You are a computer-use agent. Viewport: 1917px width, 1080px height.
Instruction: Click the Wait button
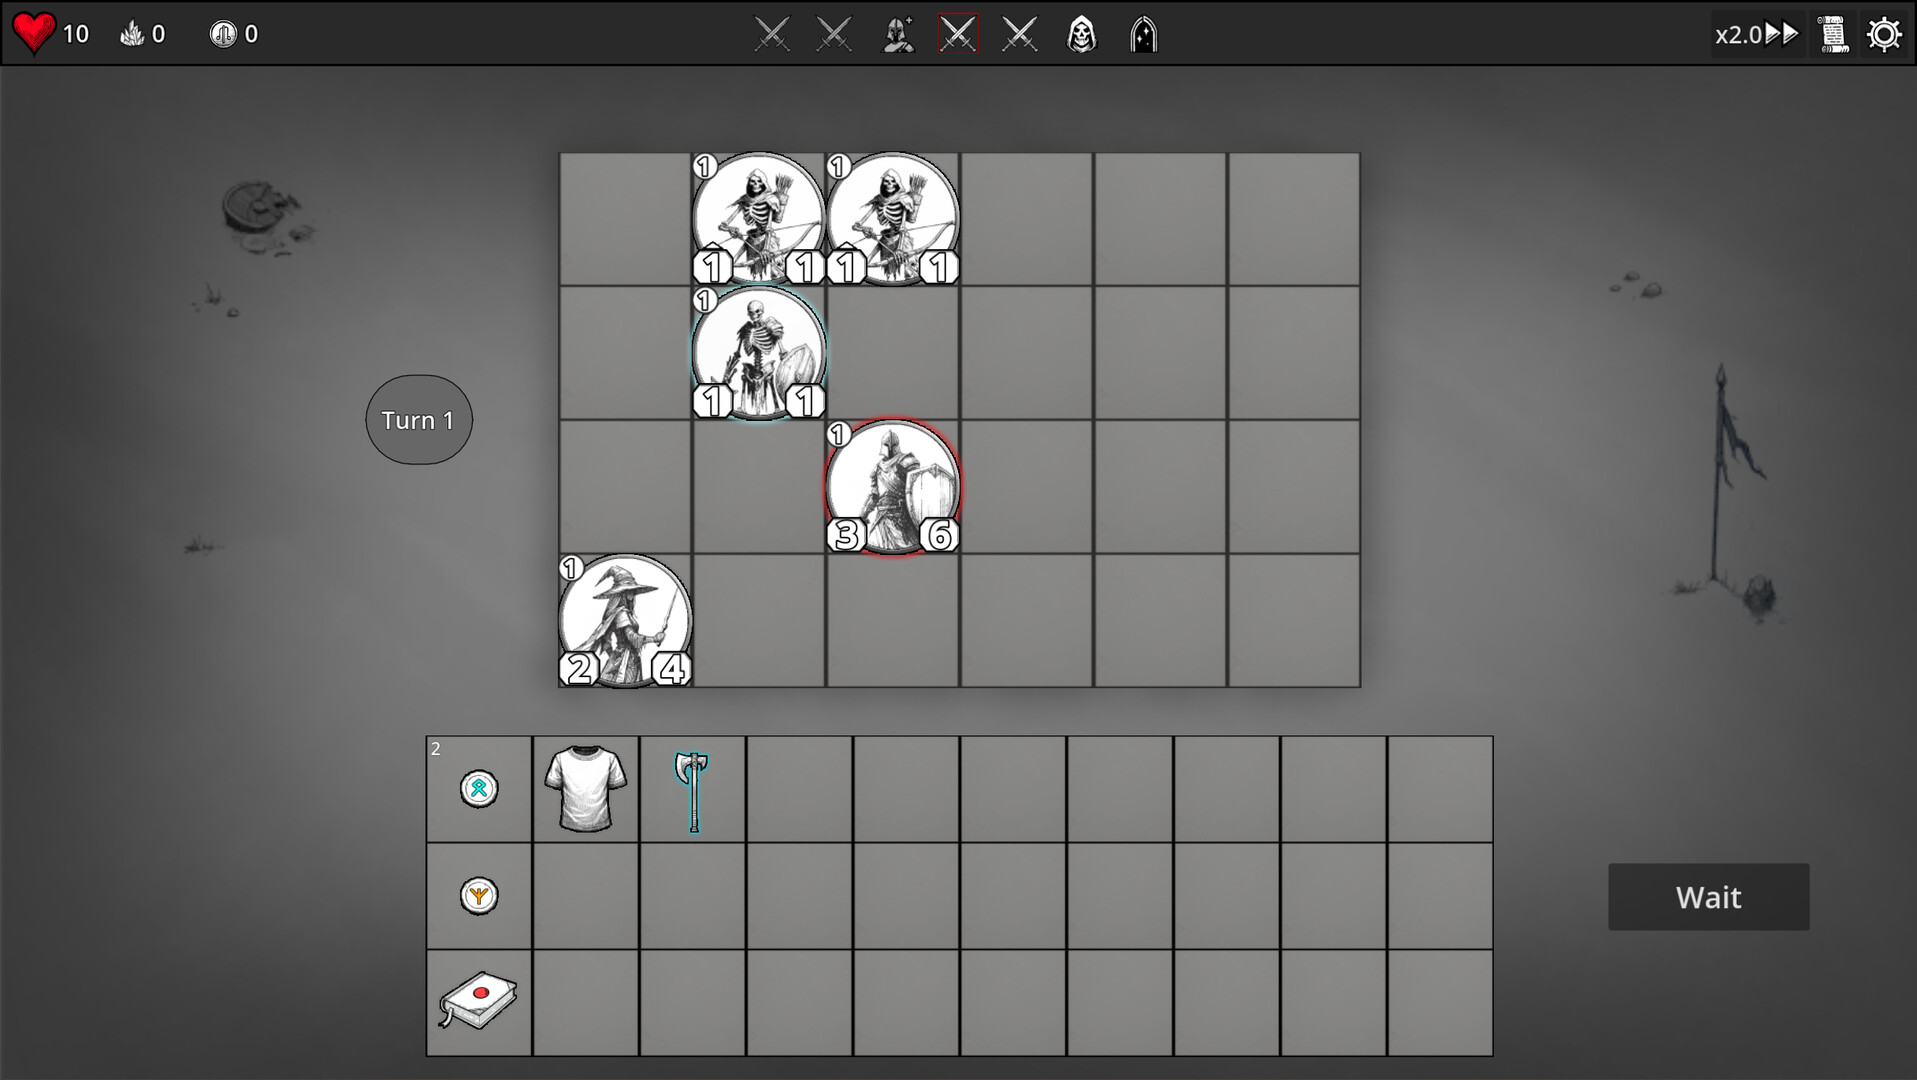point(1708,897)
